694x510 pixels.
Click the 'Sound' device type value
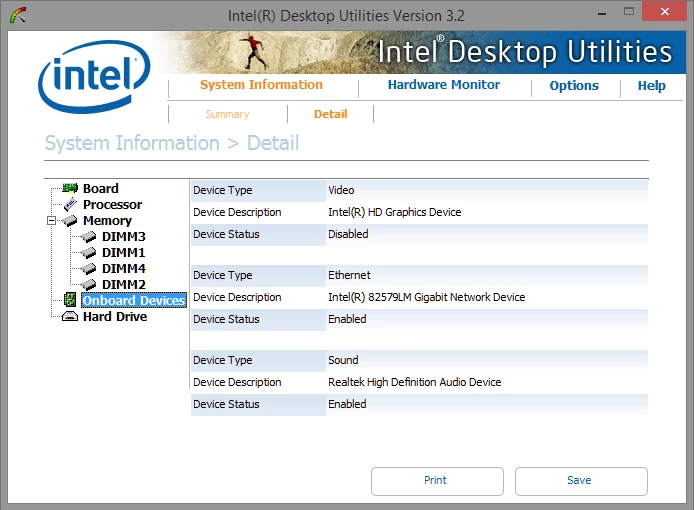tap(343, 360)
